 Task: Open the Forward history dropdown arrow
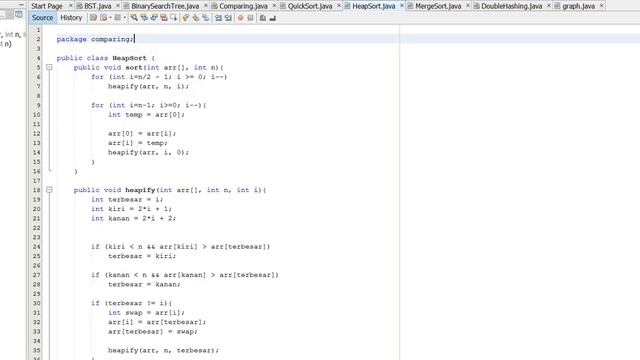tap(124, 18)
